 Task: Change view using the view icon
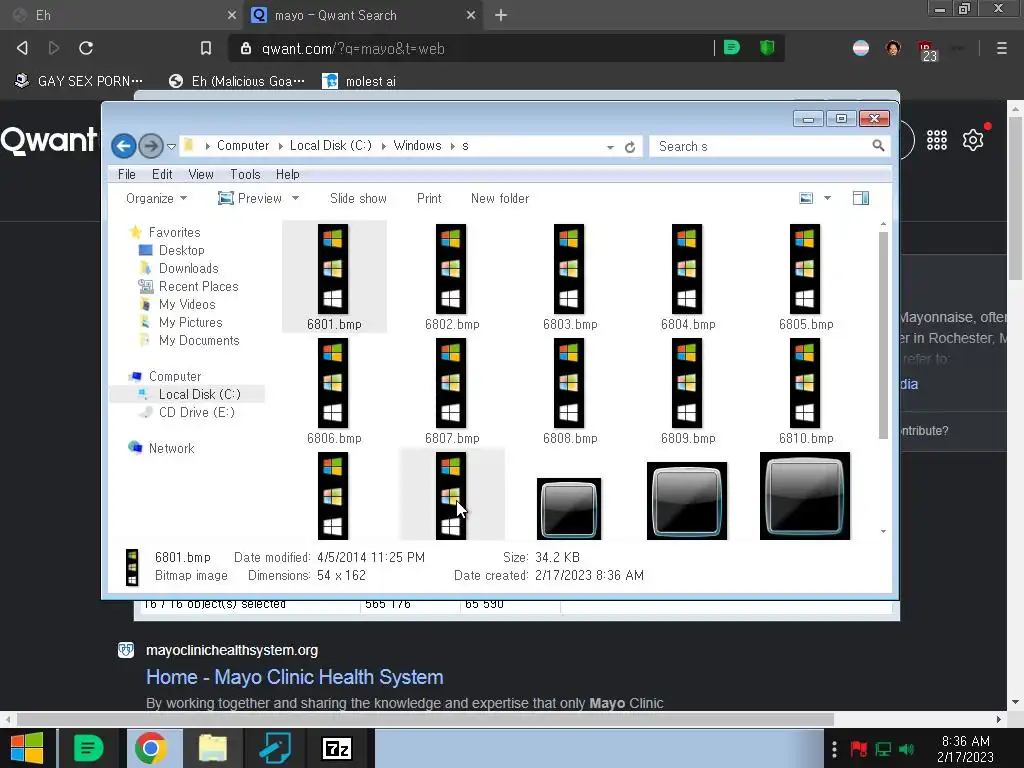[807, 198]
